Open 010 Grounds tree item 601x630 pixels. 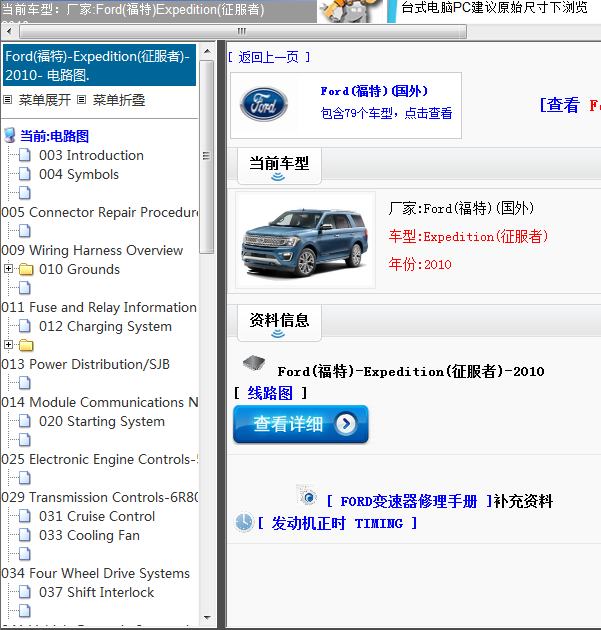pos(79,269)
